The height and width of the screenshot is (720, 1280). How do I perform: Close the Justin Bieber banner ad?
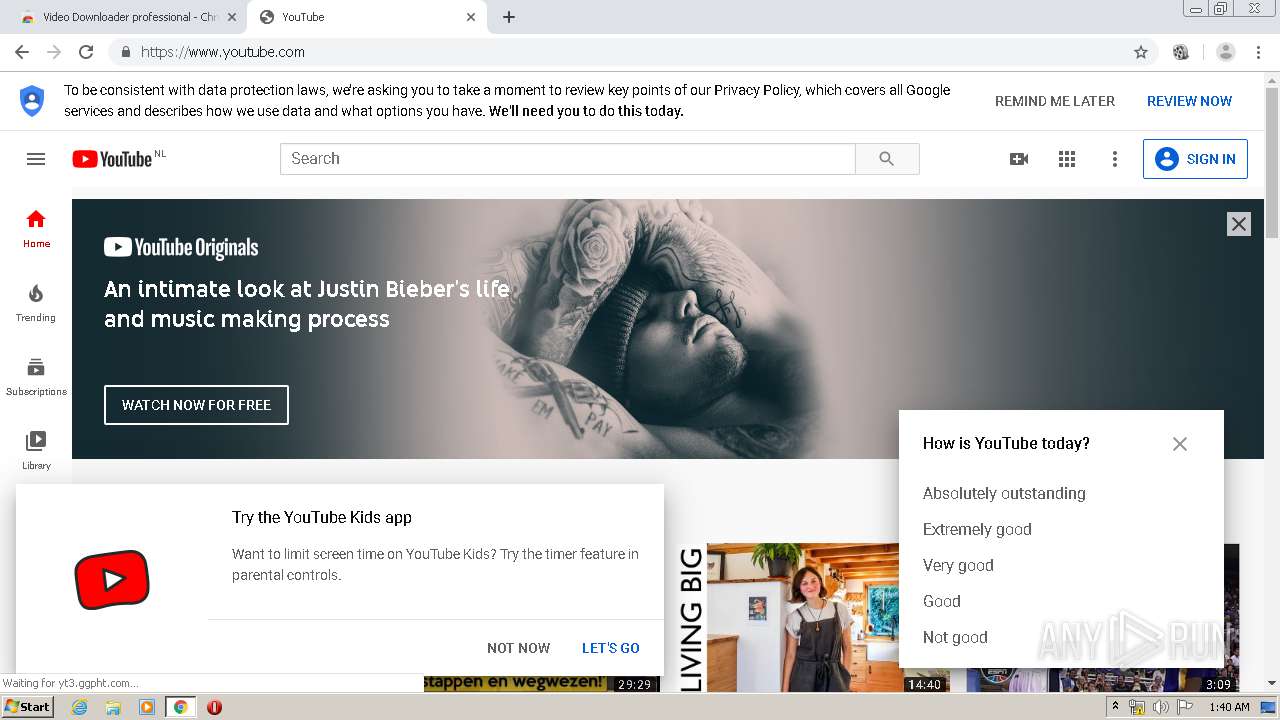[1239, 224]
